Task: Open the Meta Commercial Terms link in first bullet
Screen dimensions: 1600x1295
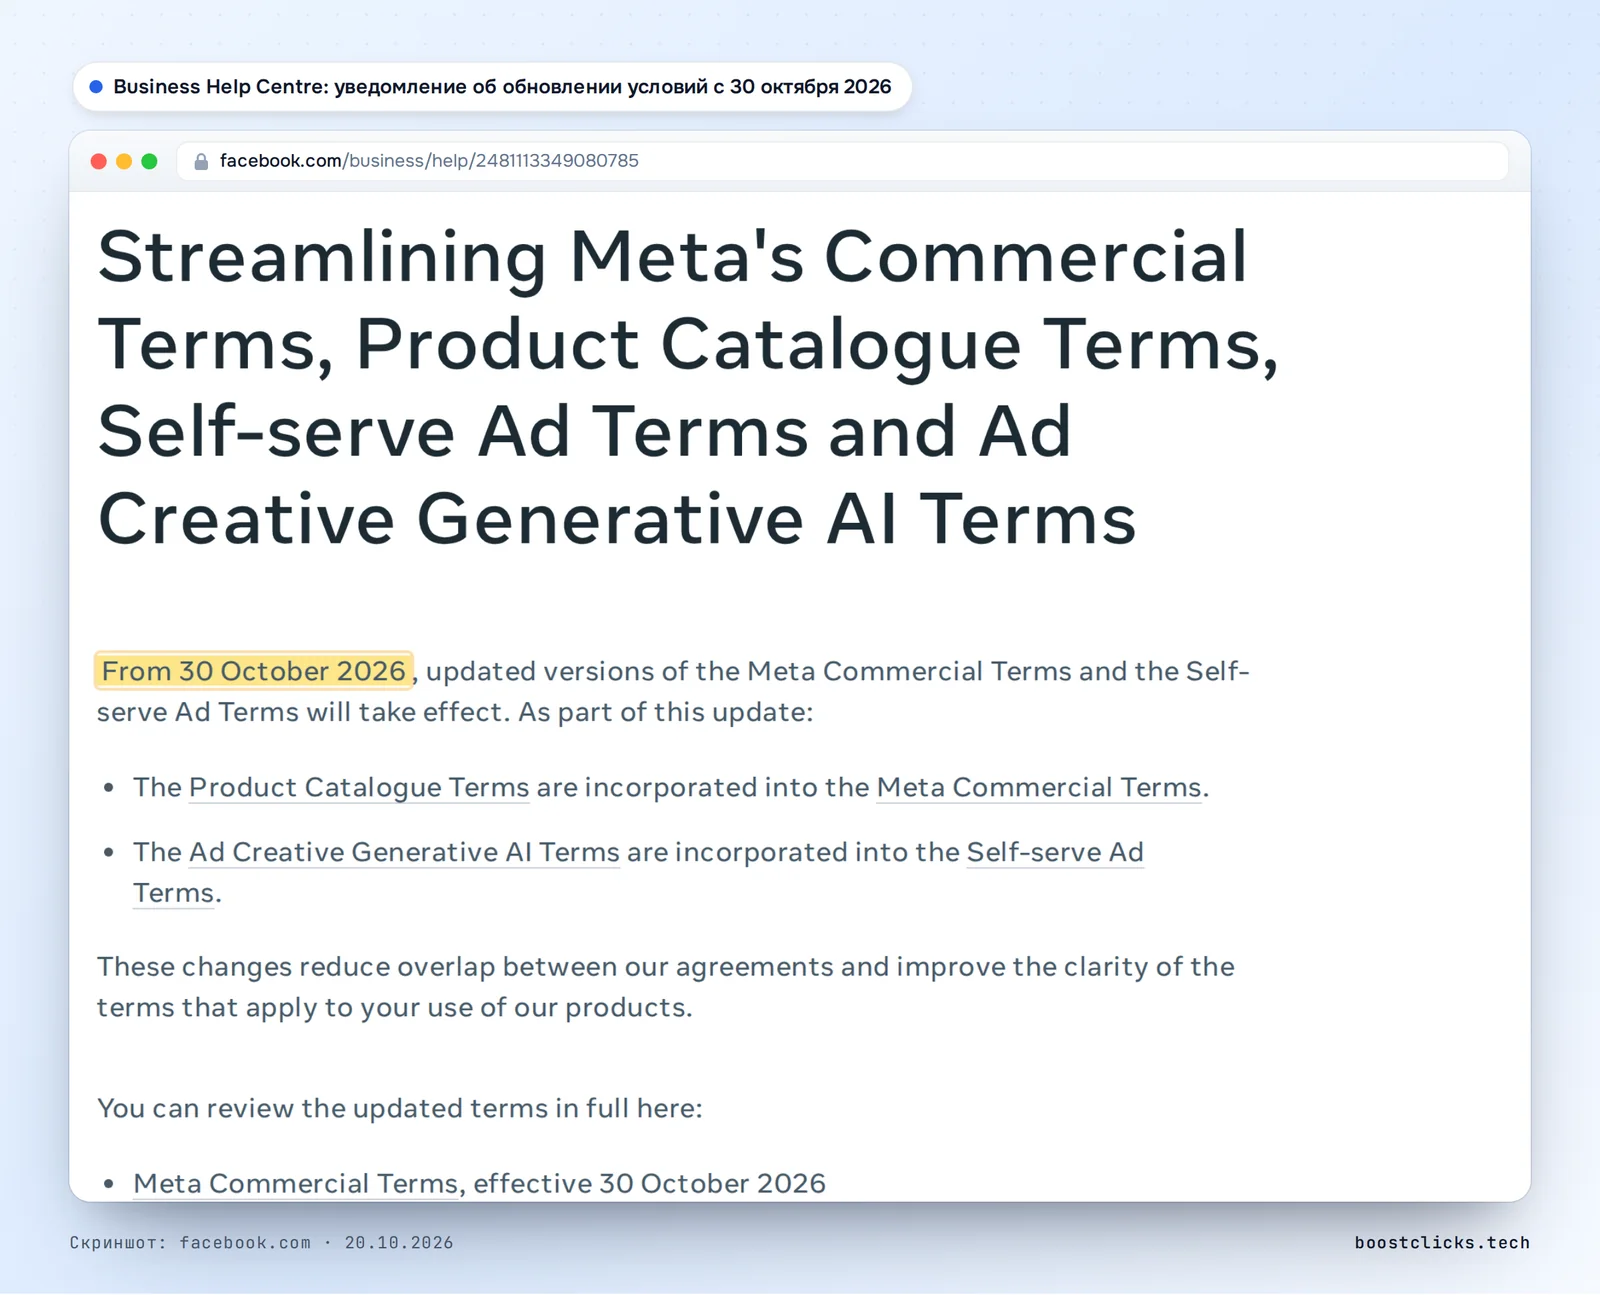Action: coord(1039,788)
